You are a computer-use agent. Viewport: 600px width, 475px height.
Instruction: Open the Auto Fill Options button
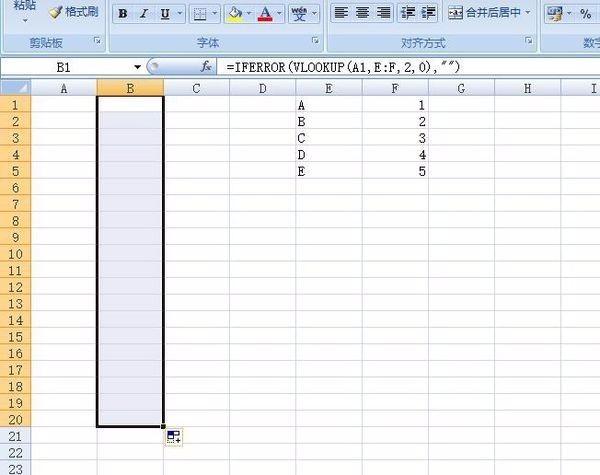click(173, 436)
